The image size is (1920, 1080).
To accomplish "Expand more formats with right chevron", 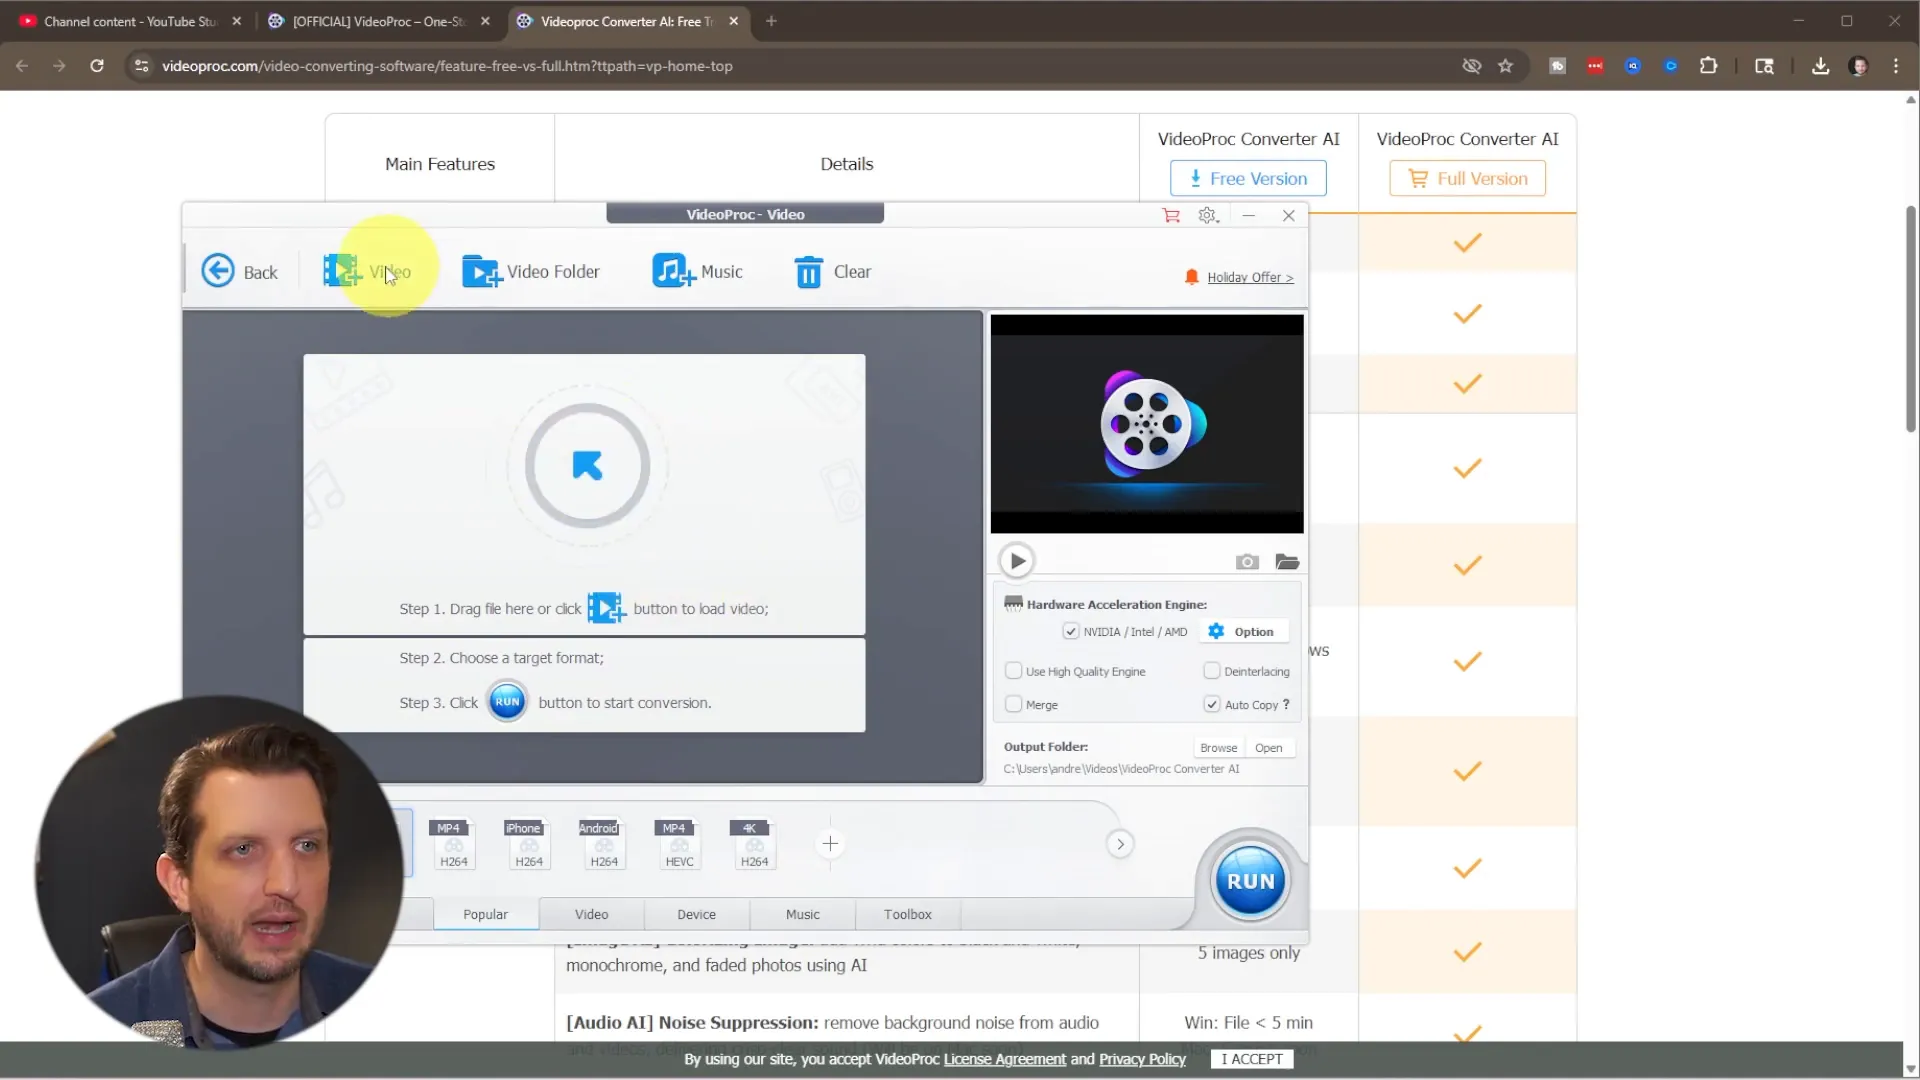I will 1120,844.
